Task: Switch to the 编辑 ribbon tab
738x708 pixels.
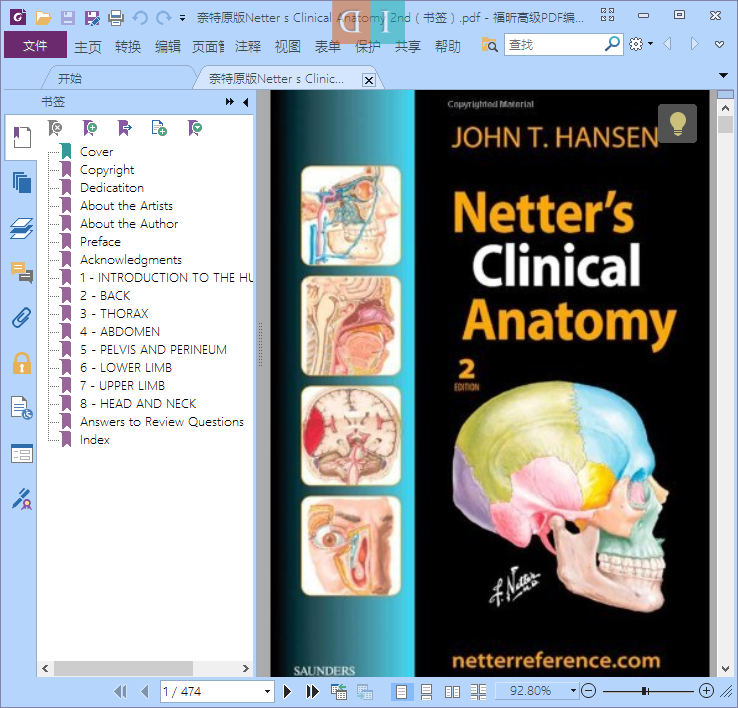Action: coord(168,47)
